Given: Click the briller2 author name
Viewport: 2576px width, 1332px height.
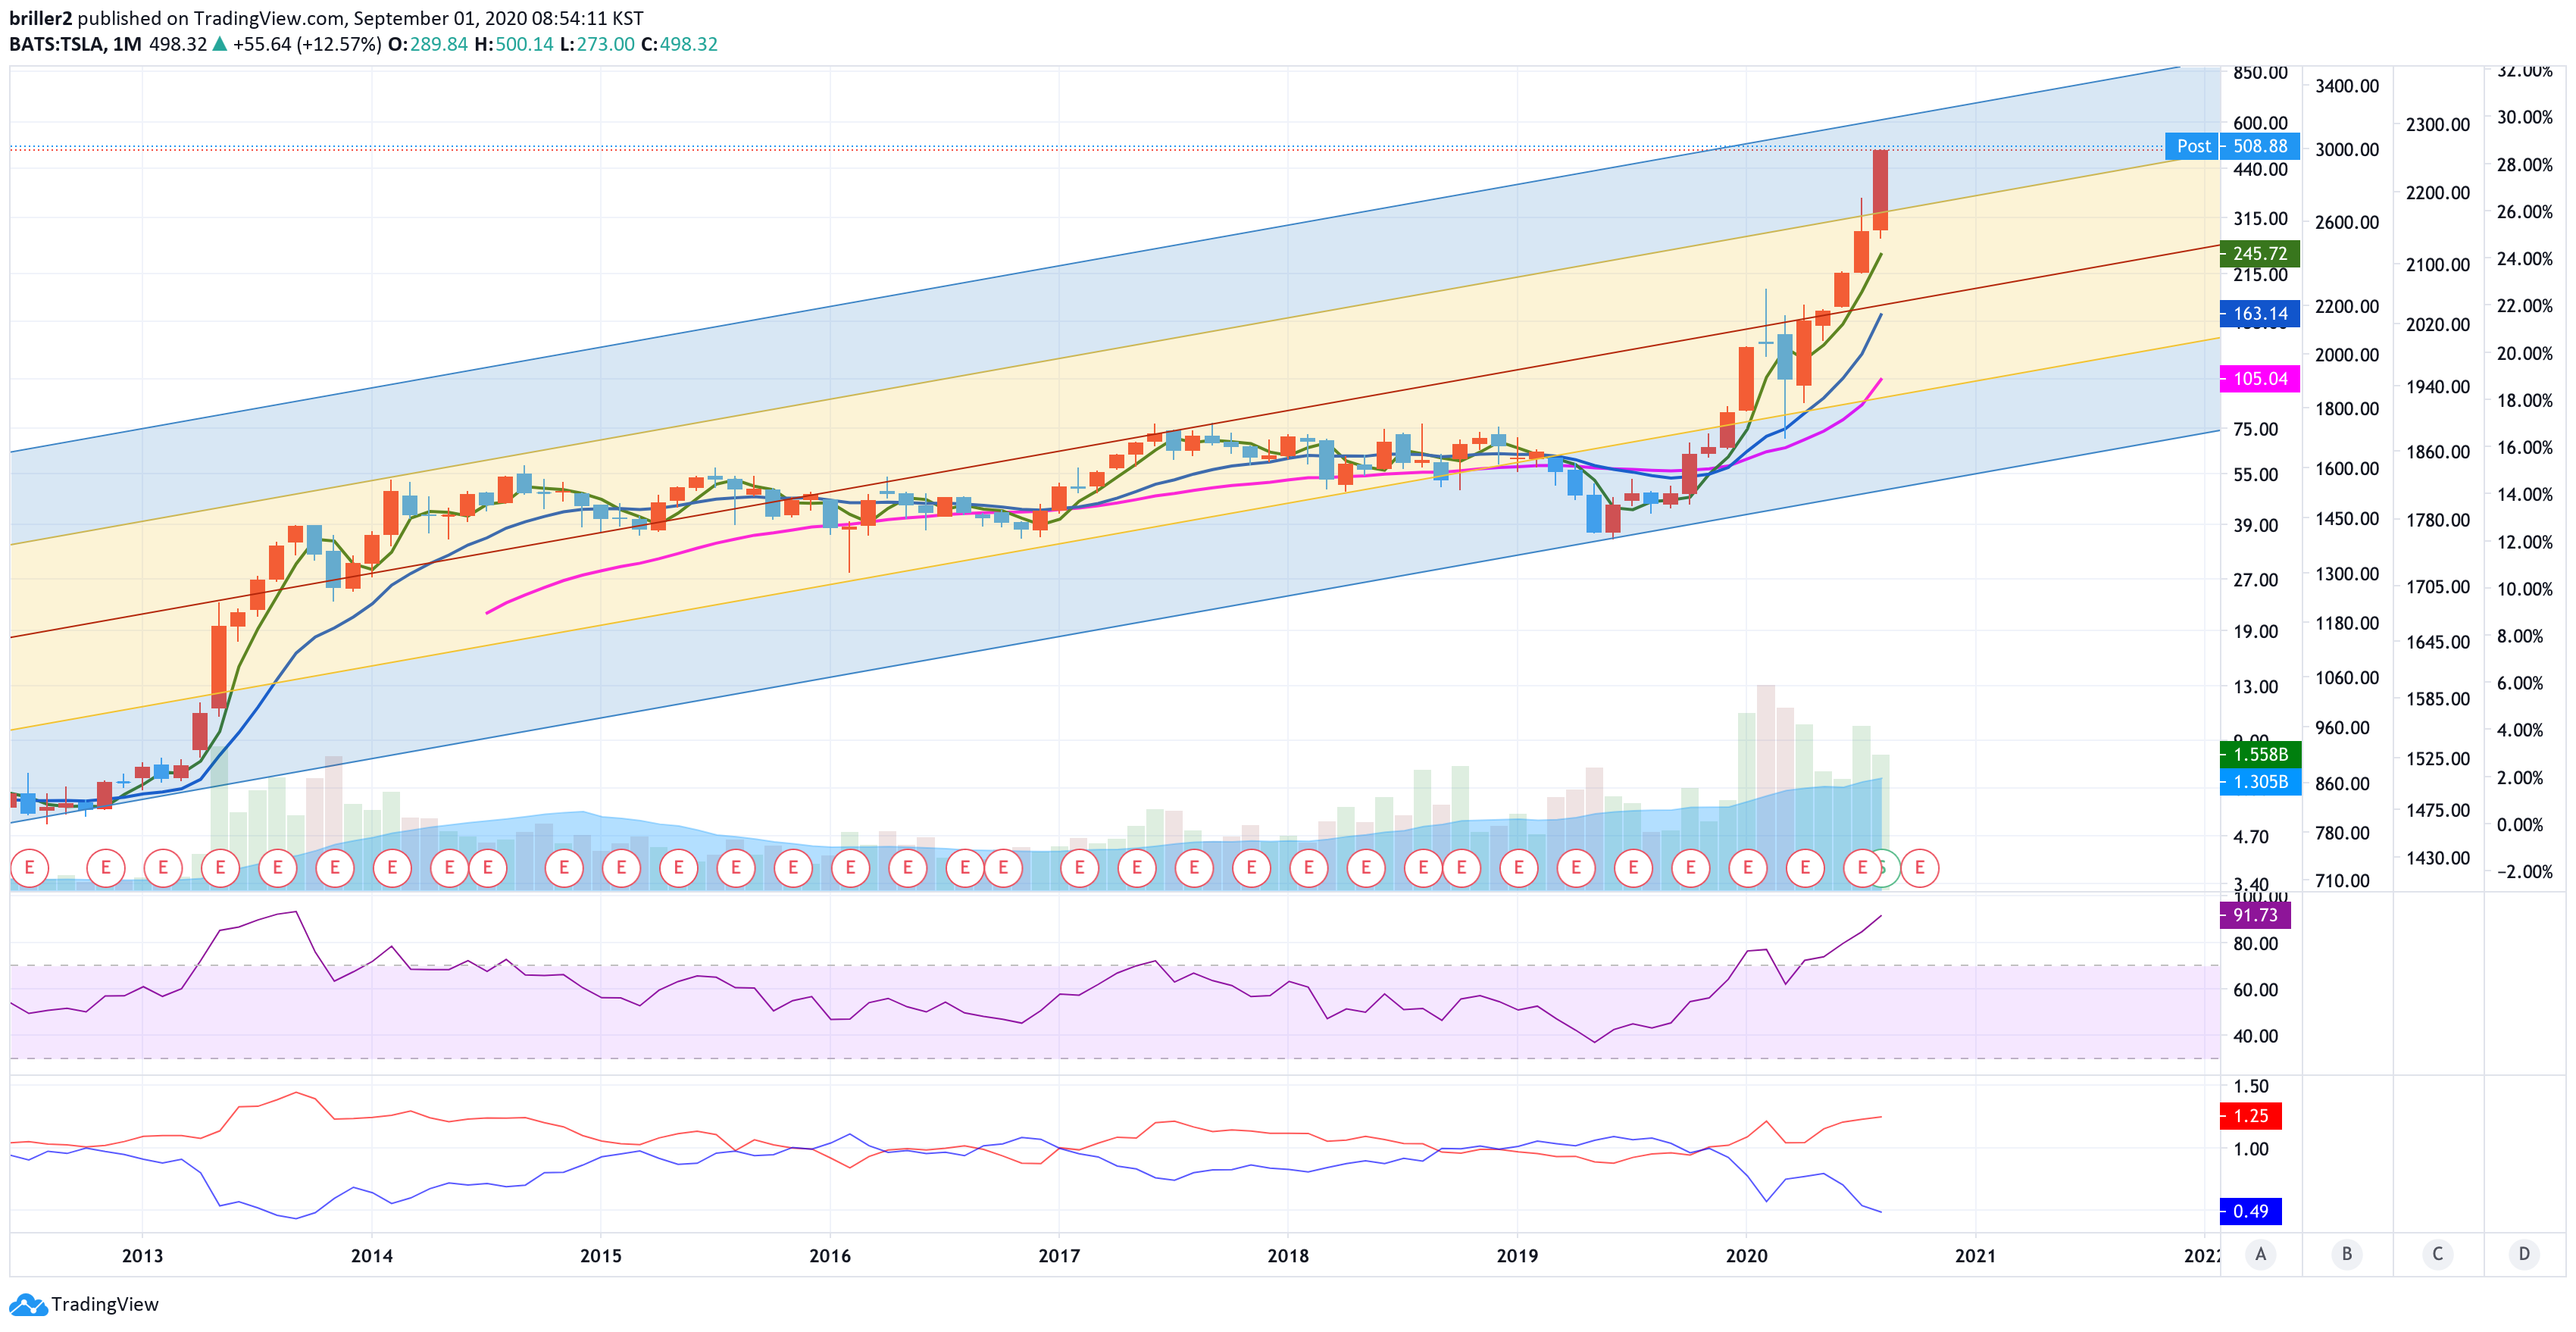Looking at the screenshot, I should tap(41, 18).
